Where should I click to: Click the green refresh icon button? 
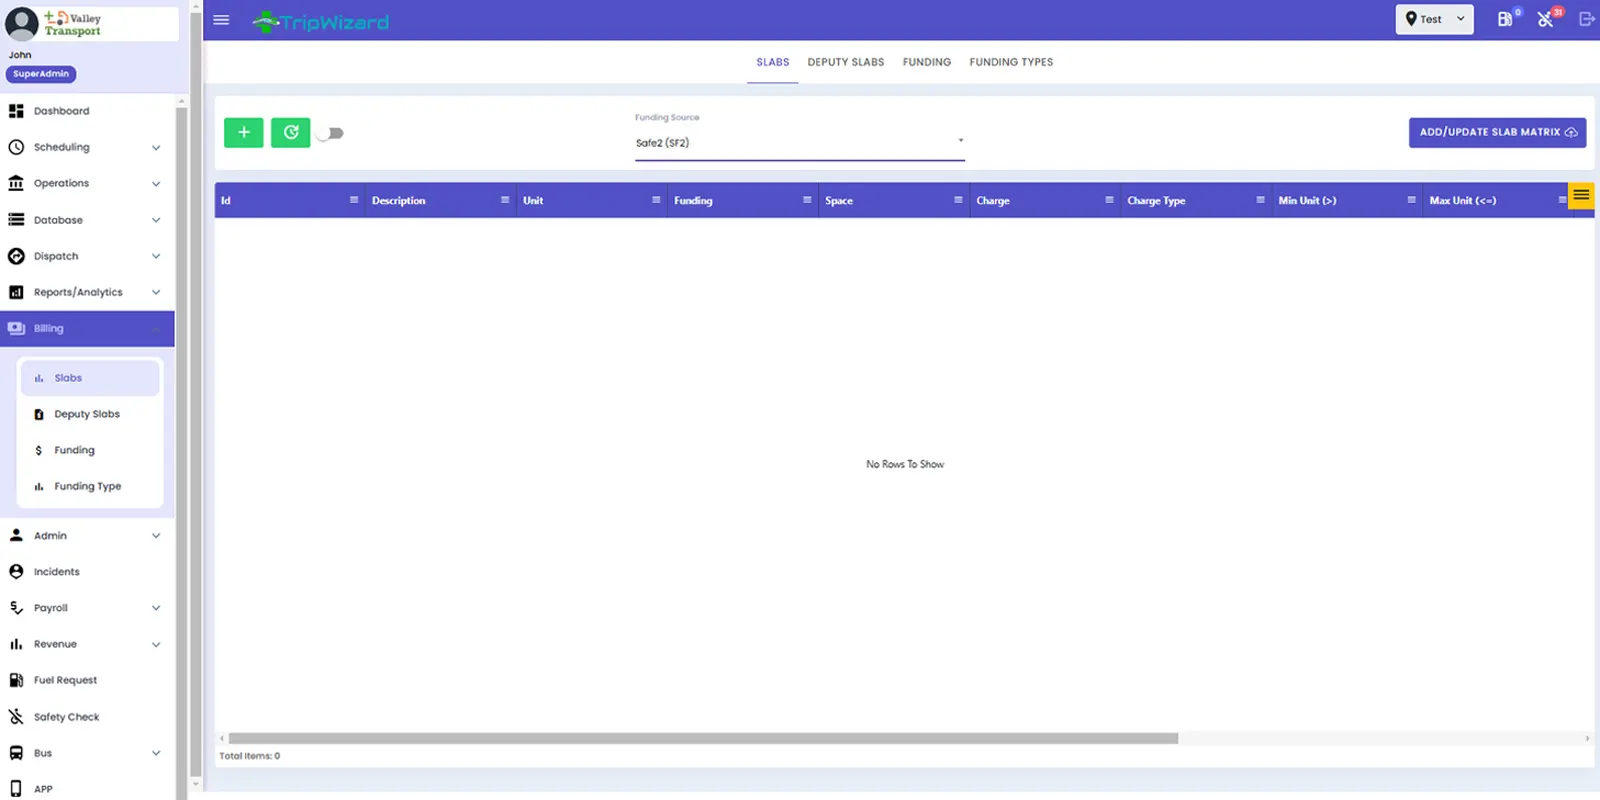point(290,133)
